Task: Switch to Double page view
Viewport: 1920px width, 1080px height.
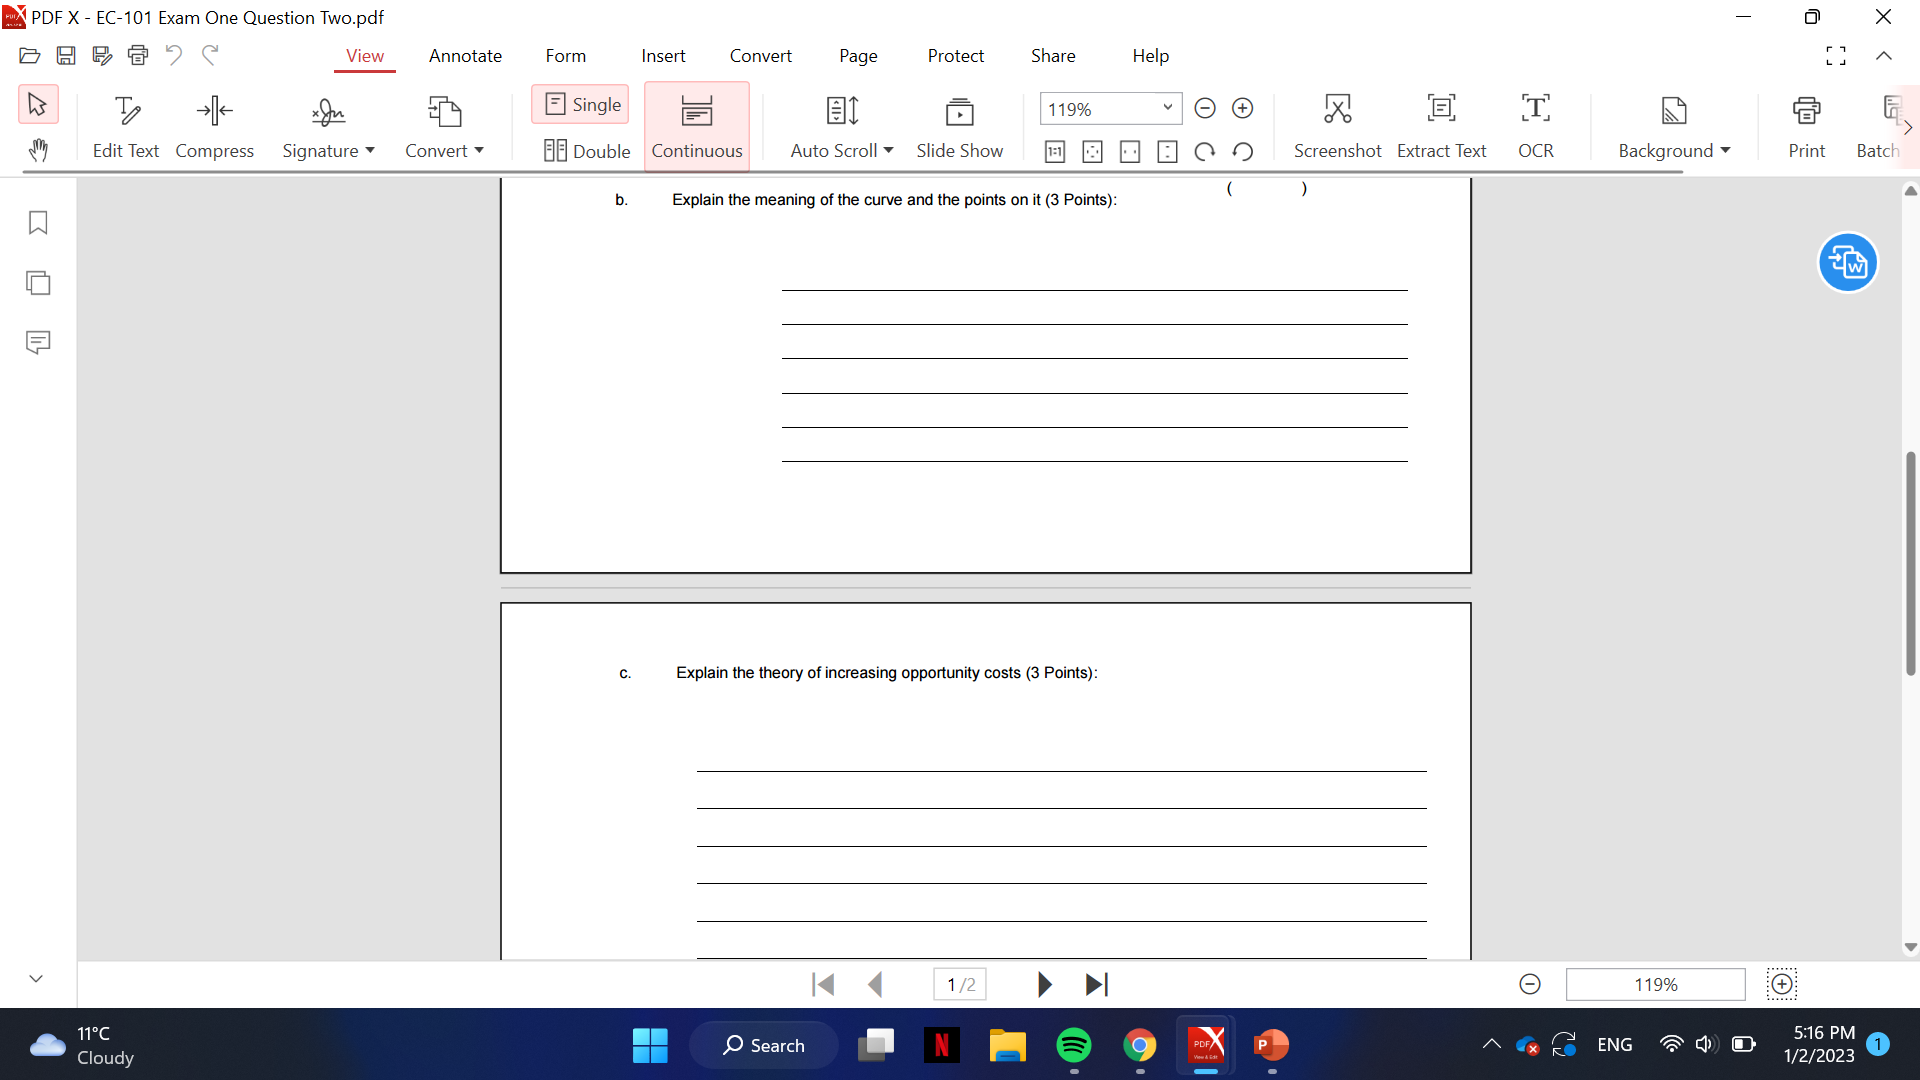Action: pos(587,151)
